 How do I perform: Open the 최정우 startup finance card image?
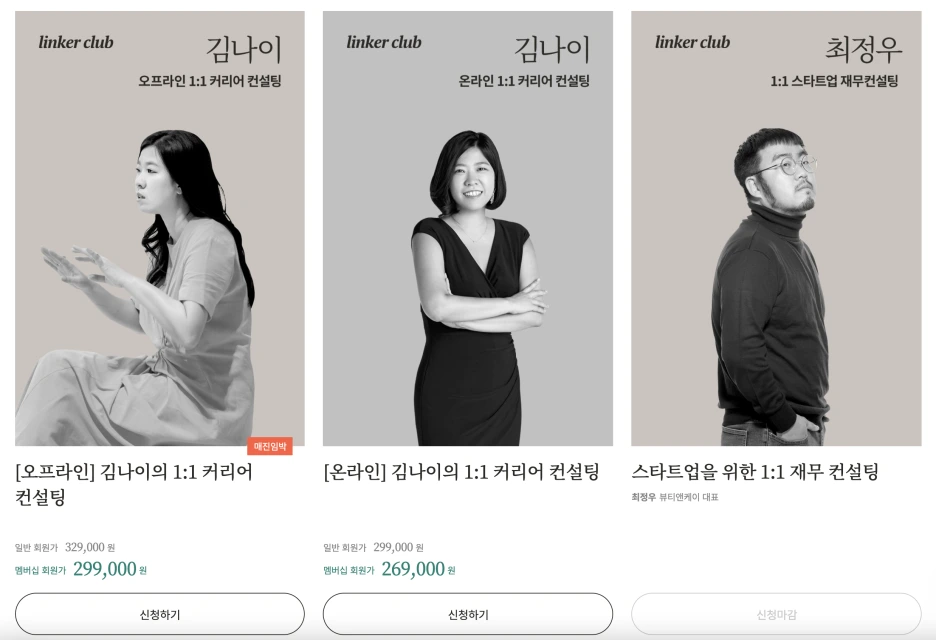coord(776,228)
